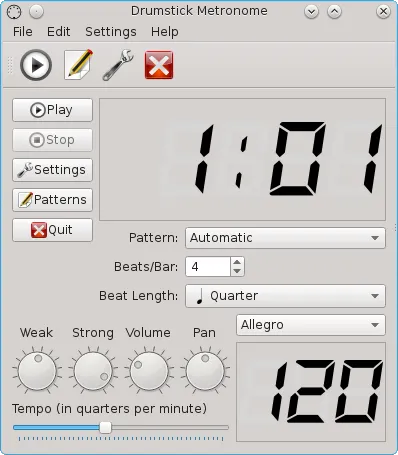Increase Beats/Bar with the up arrow
Image resolution: width=398 pixels, height=455 pixels.
point(237,262)
